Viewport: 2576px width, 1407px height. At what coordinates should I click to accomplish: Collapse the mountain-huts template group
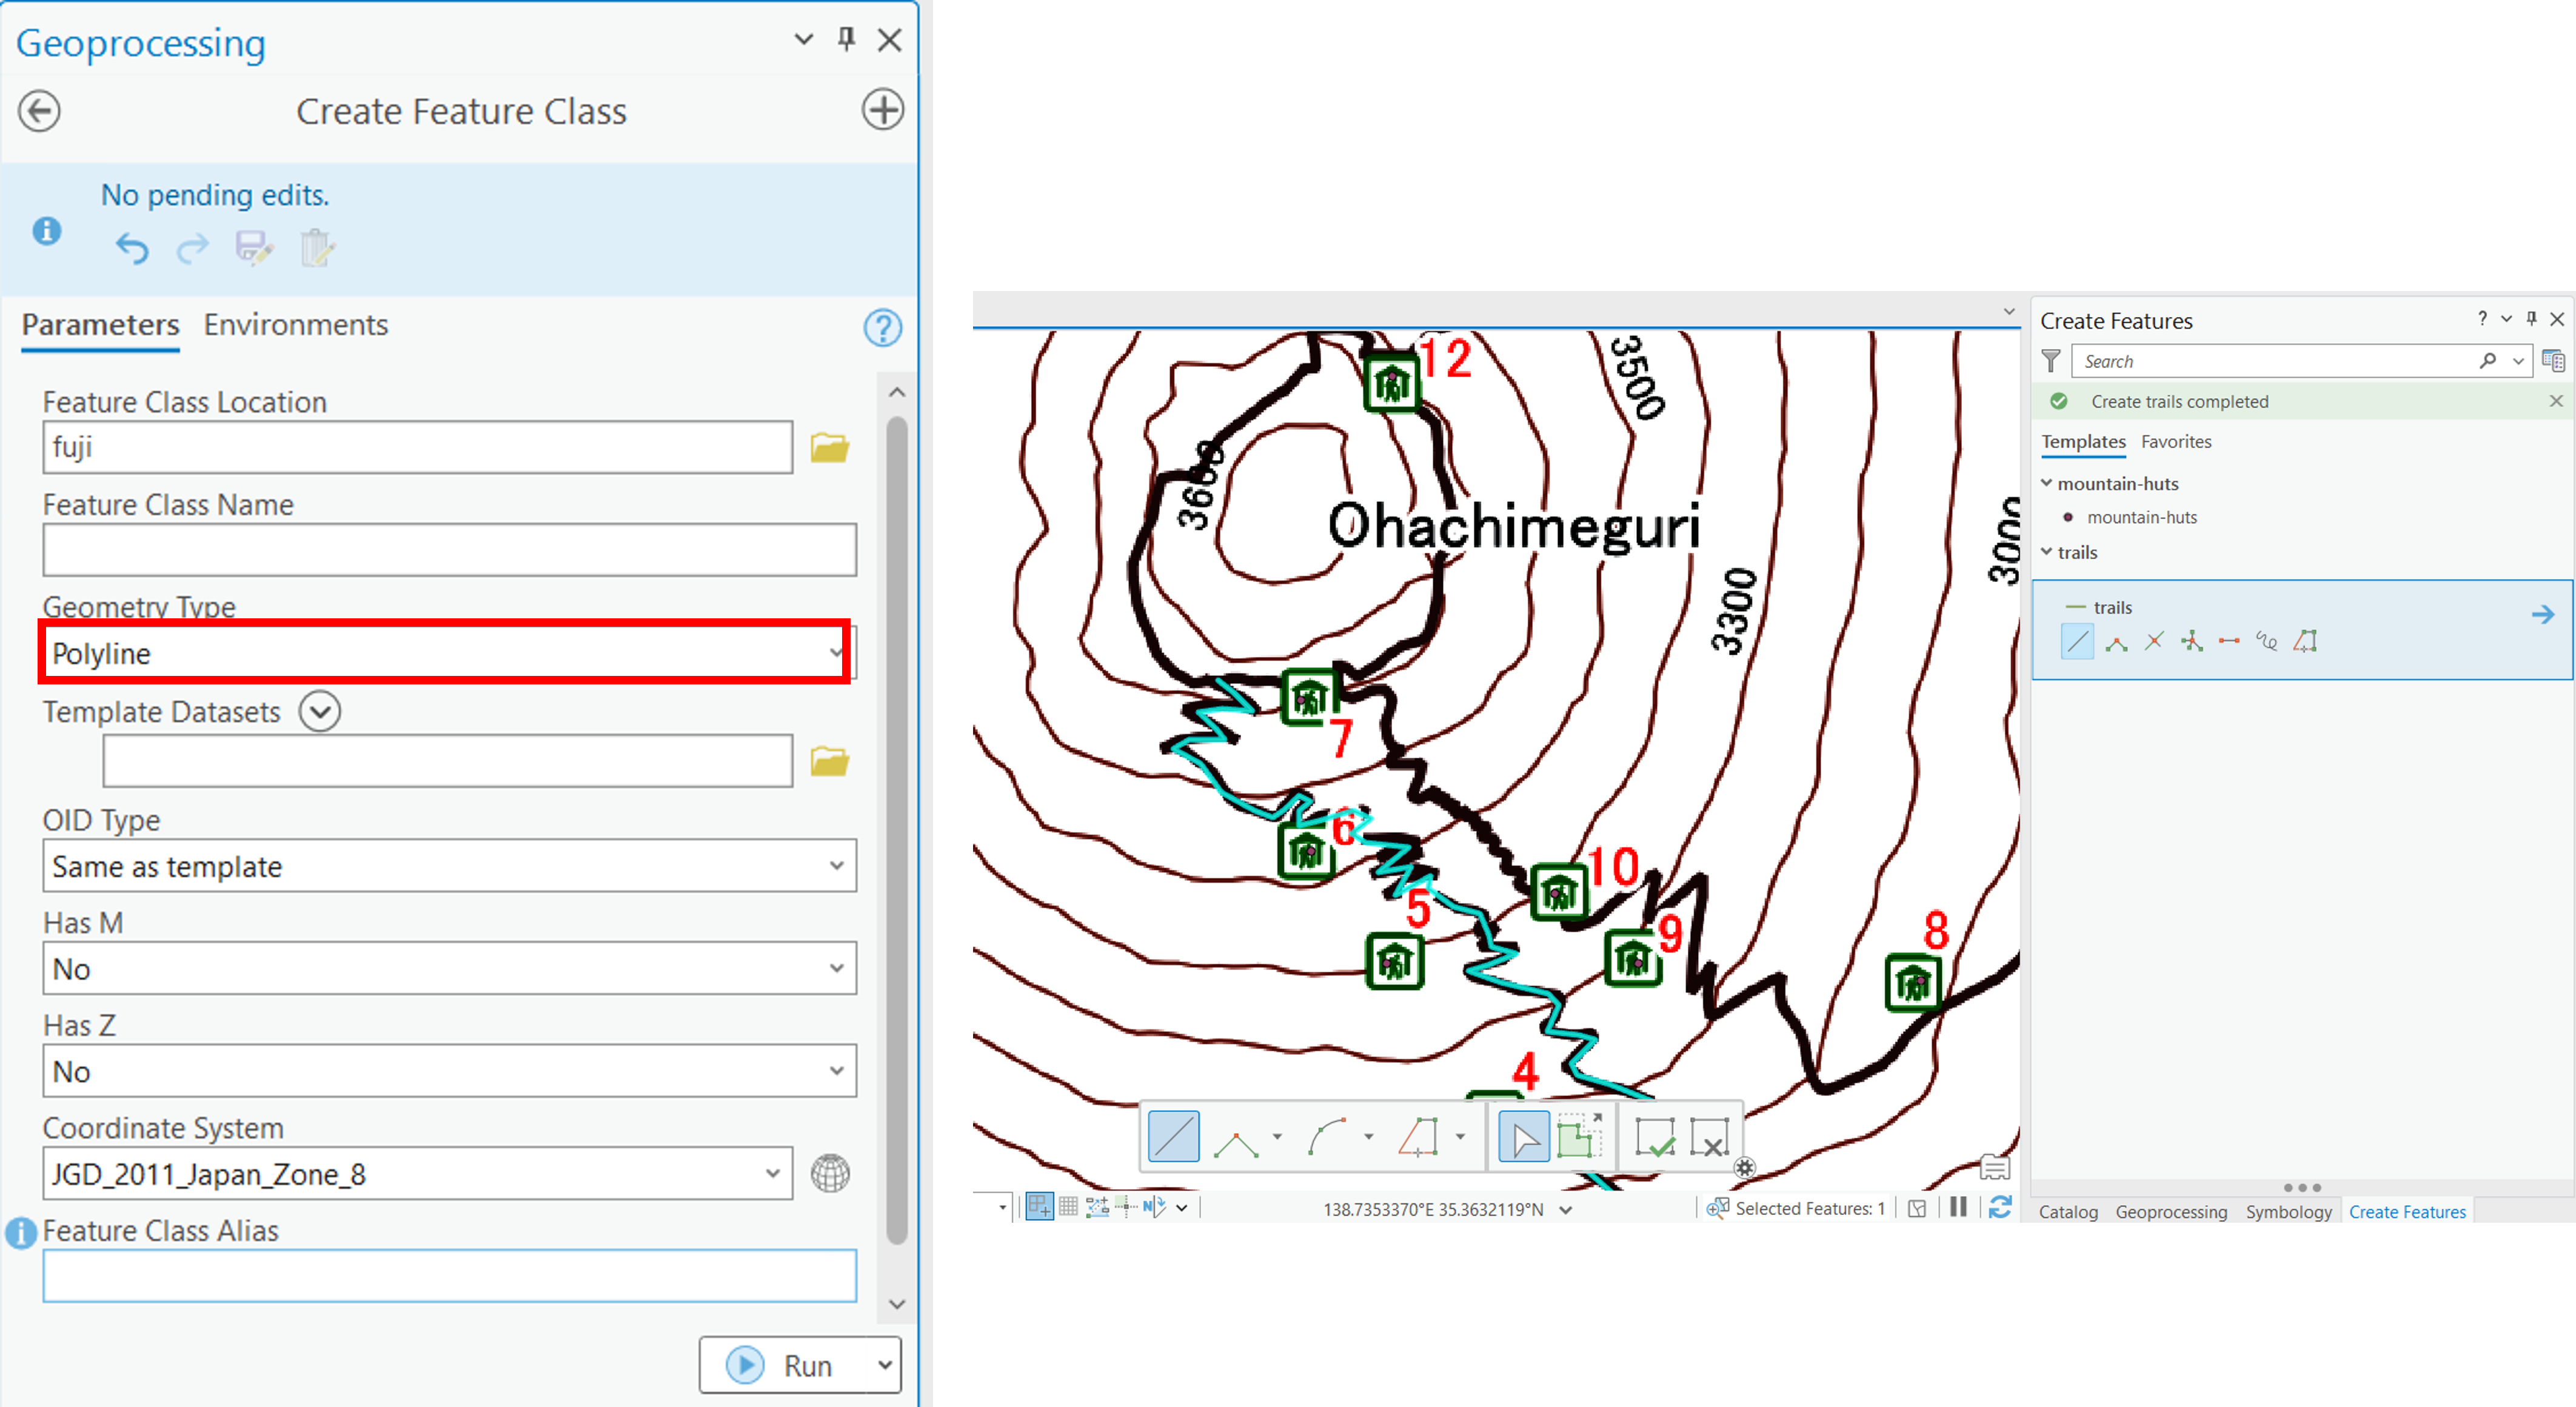pos(2047,483)
